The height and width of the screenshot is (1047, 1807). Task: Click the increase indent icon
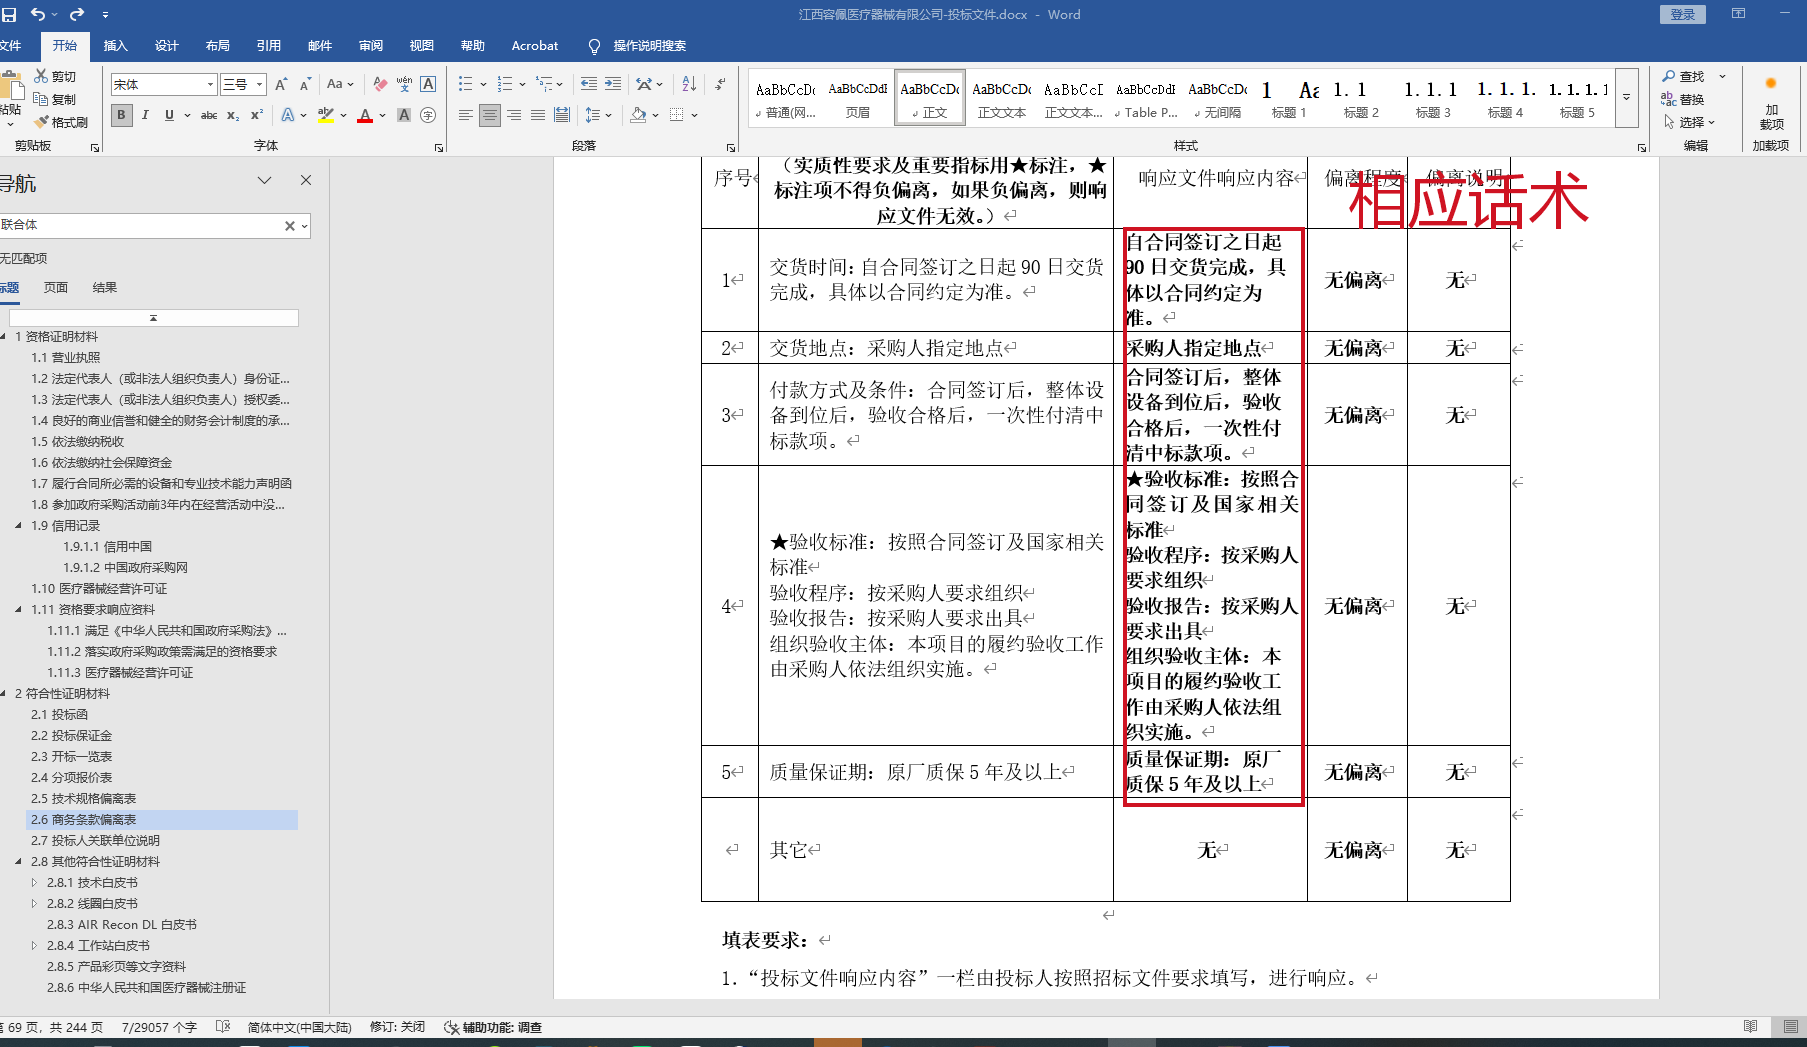pos(613,85)
